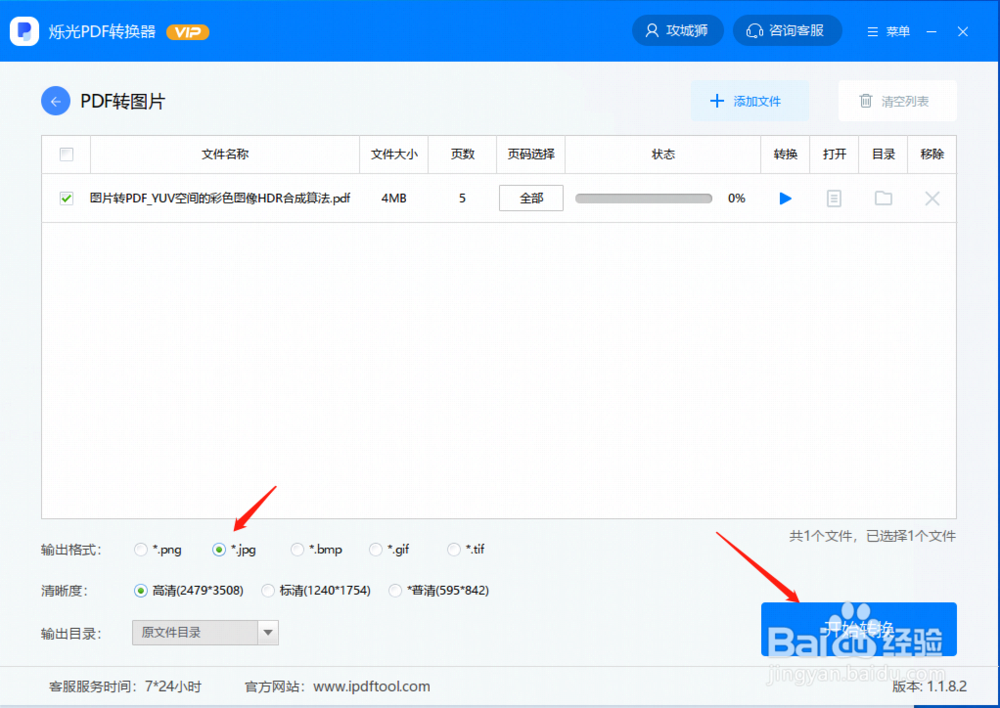Visit the www.ipdftool.com website link
The image size is (1000, 708).
coord(371,686)
